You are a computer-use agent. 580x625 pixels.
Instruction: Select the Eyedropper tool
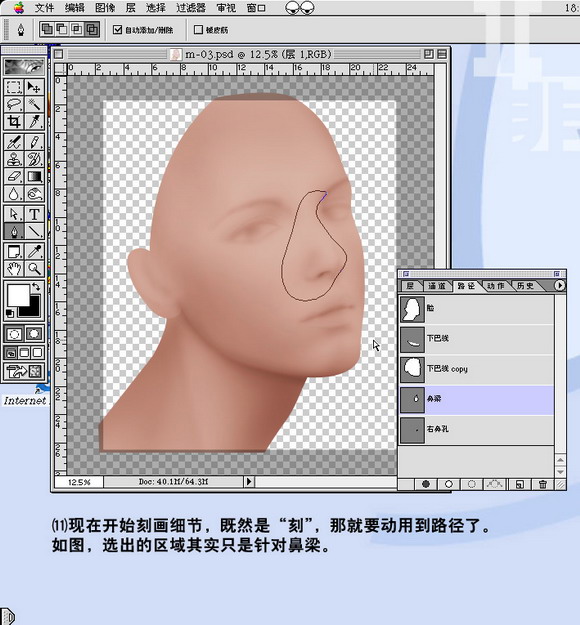point(34,252)
